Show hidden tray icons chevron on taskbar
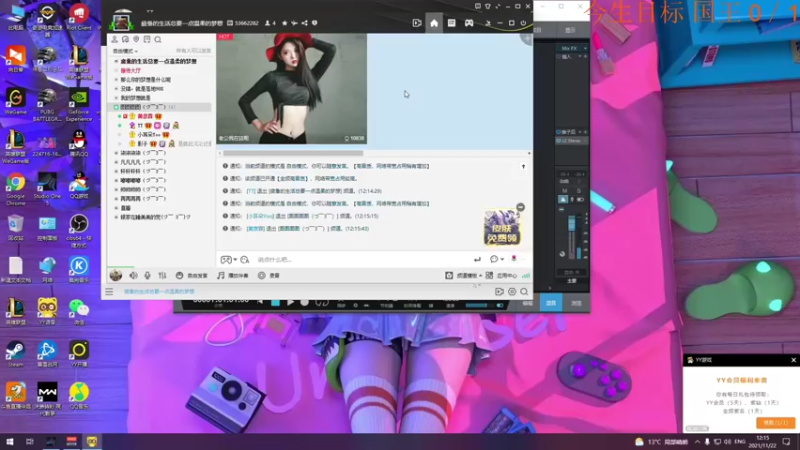The image size is (800, 450). pos(697,442)
